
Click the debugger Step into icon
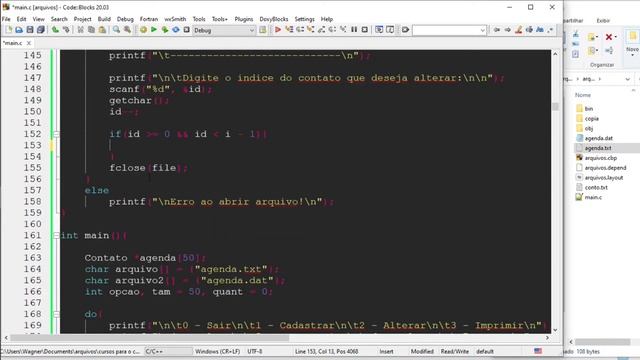(311, 30)
